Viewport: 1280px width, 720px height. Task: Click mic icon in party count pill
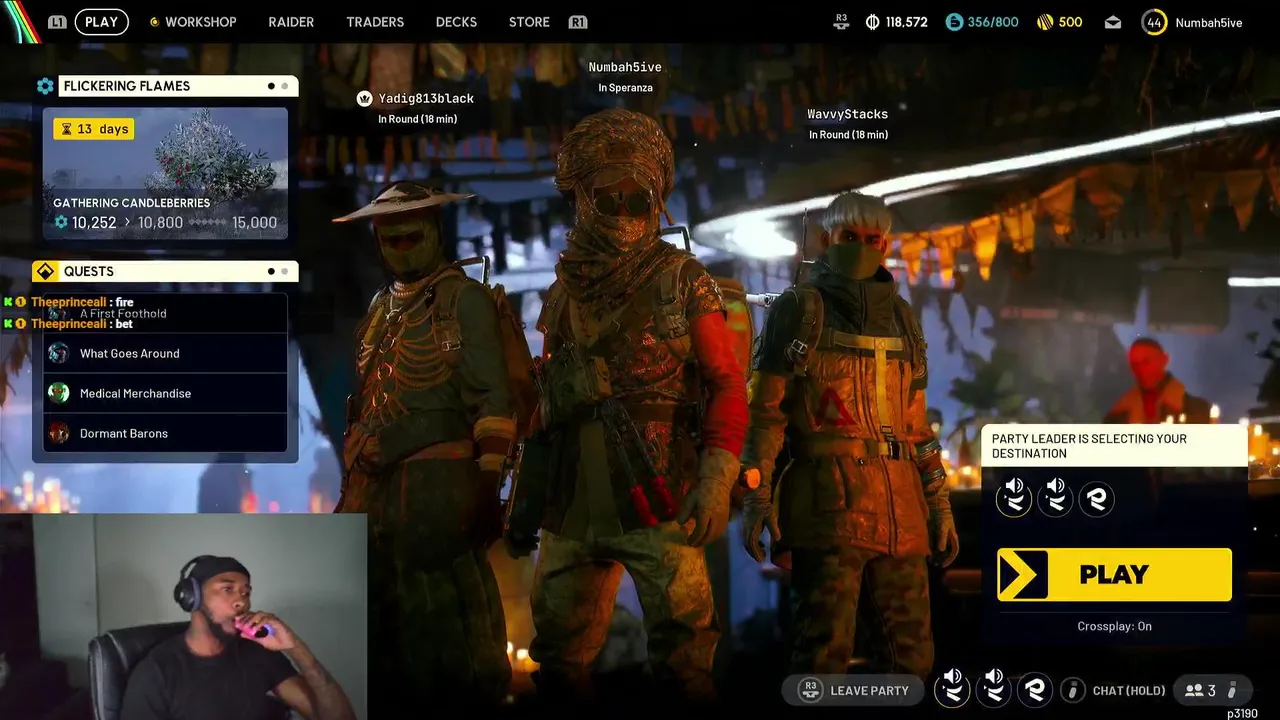tap(1233, 690)
